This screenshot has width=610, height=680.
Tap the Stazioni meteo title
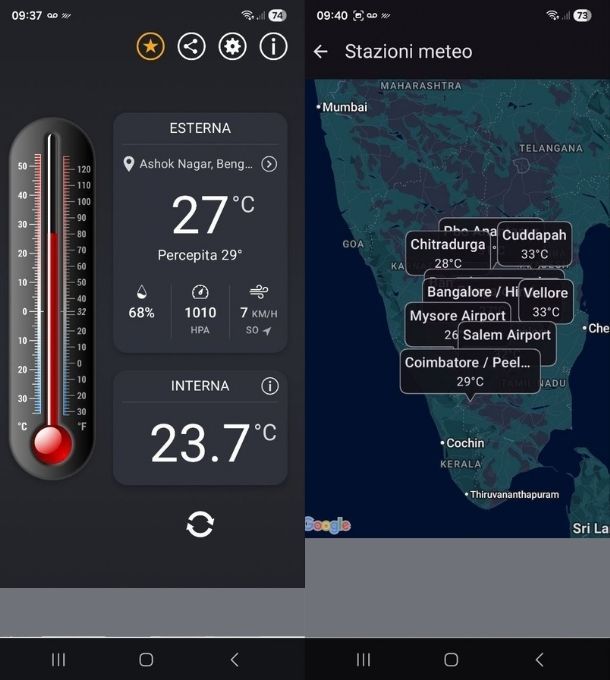tap(408, 52)
